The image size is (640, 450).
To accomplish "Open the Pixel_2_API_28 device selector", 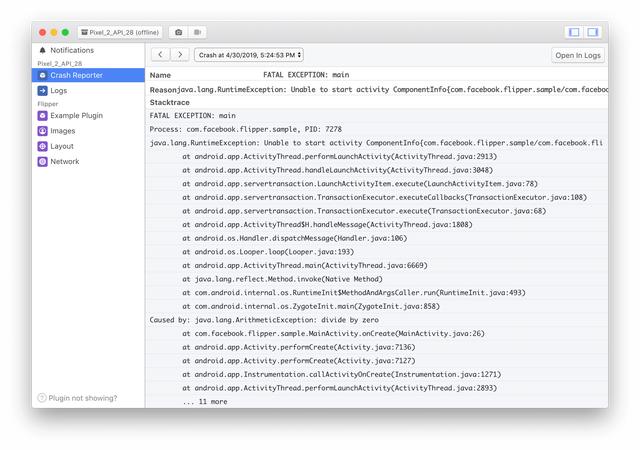I will 120,32.
